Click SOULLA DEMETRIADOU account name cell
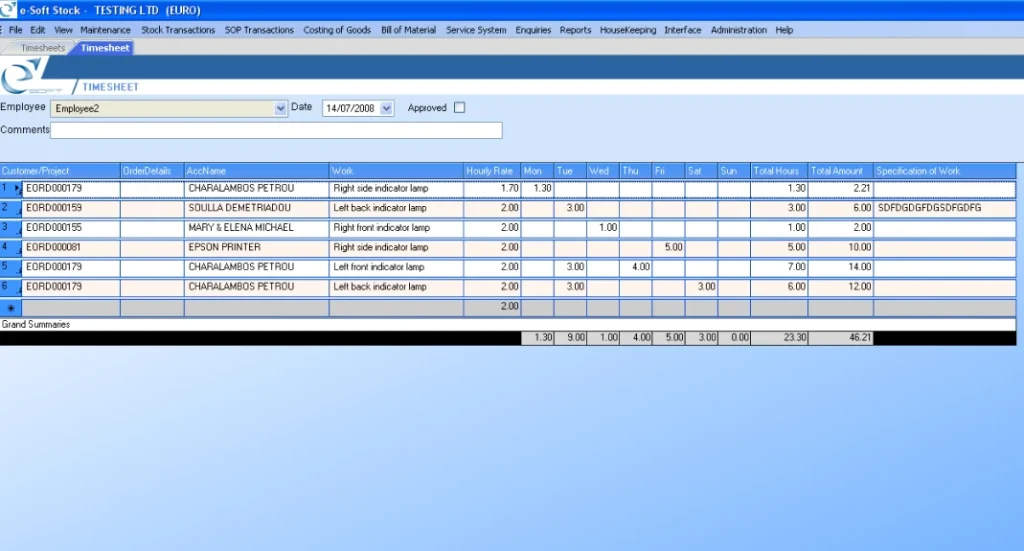The image size is (1024, 551). 257,208
